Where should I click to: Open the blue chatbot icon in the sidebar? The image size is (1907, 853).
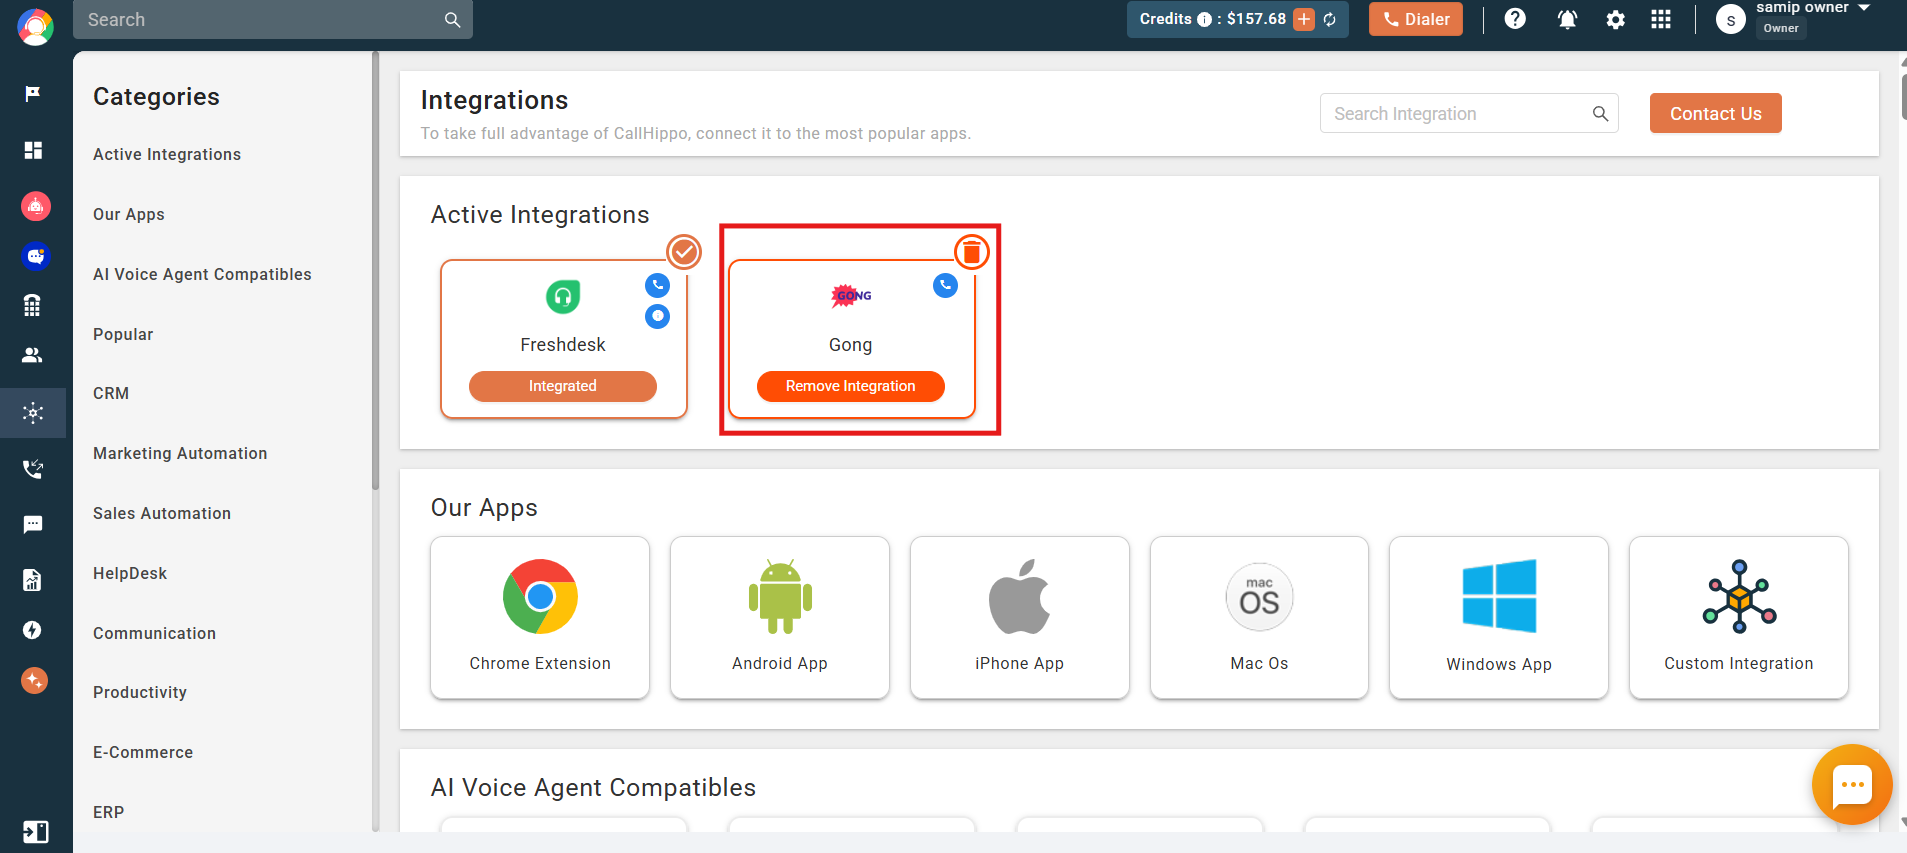[35, 256]
